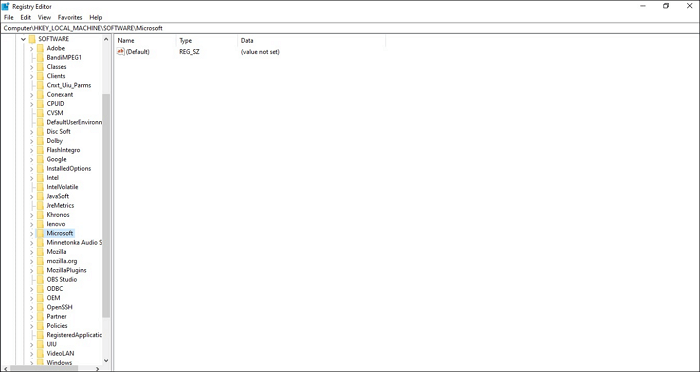Expand the Classes key

click(32, 67)
